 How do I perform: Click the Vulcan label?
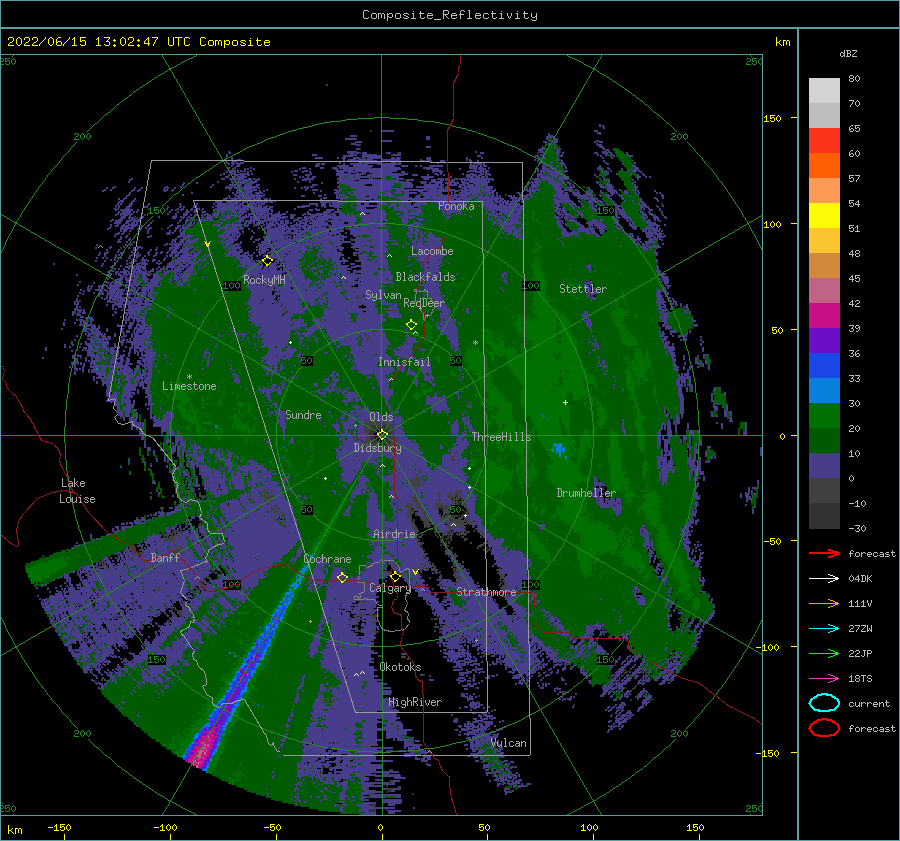click(509, 743)
